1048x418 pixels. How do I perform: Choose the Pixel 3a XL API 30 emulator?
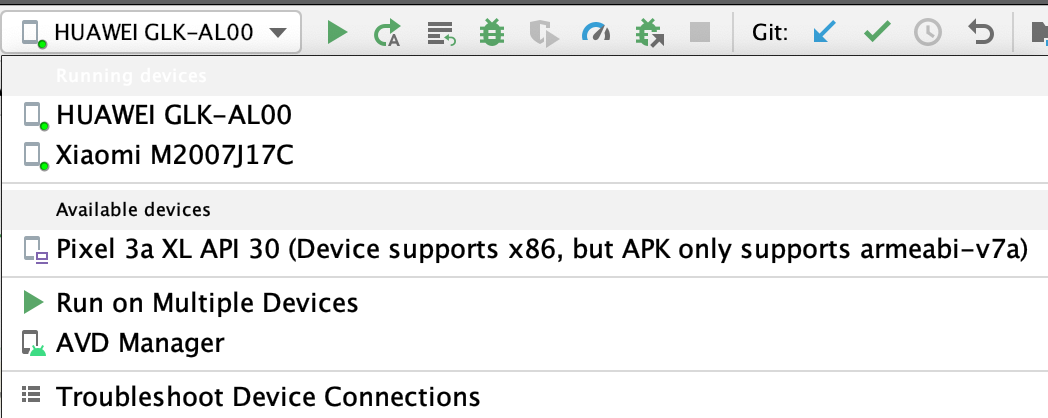(x=541, y=249)
